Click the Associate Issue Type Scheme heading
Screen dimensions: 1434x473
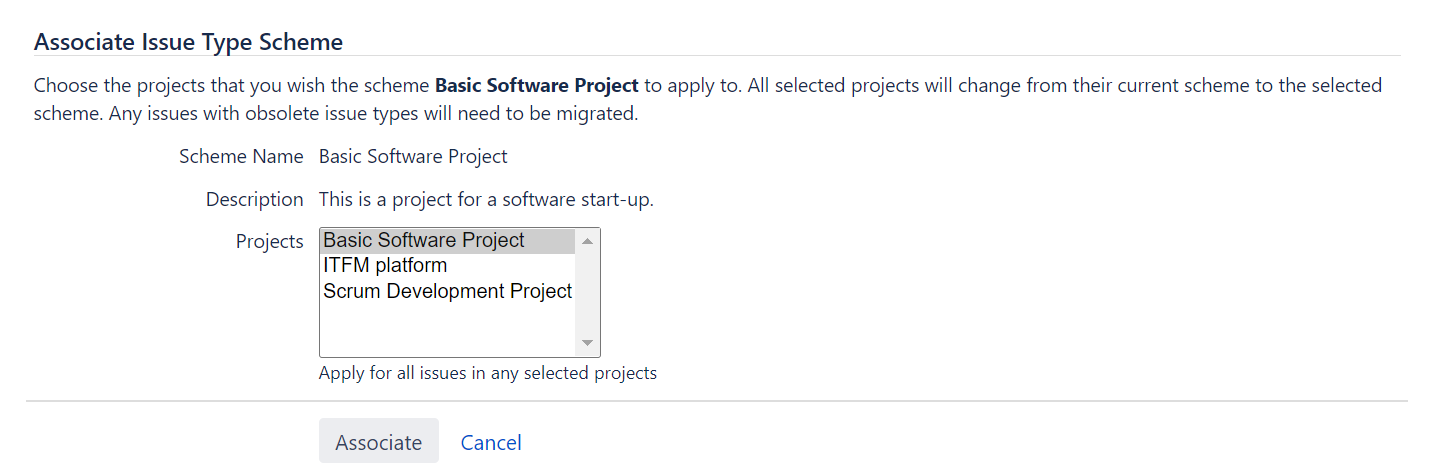189,42
